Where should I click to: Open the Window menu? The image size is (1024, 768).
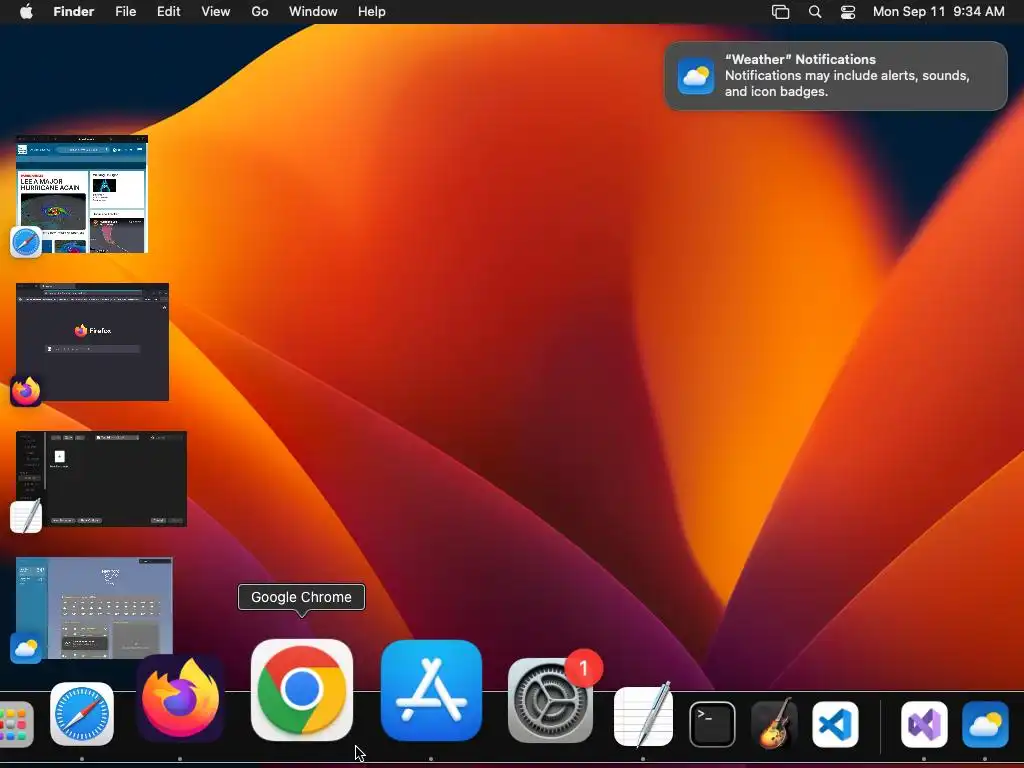[313, 12]
